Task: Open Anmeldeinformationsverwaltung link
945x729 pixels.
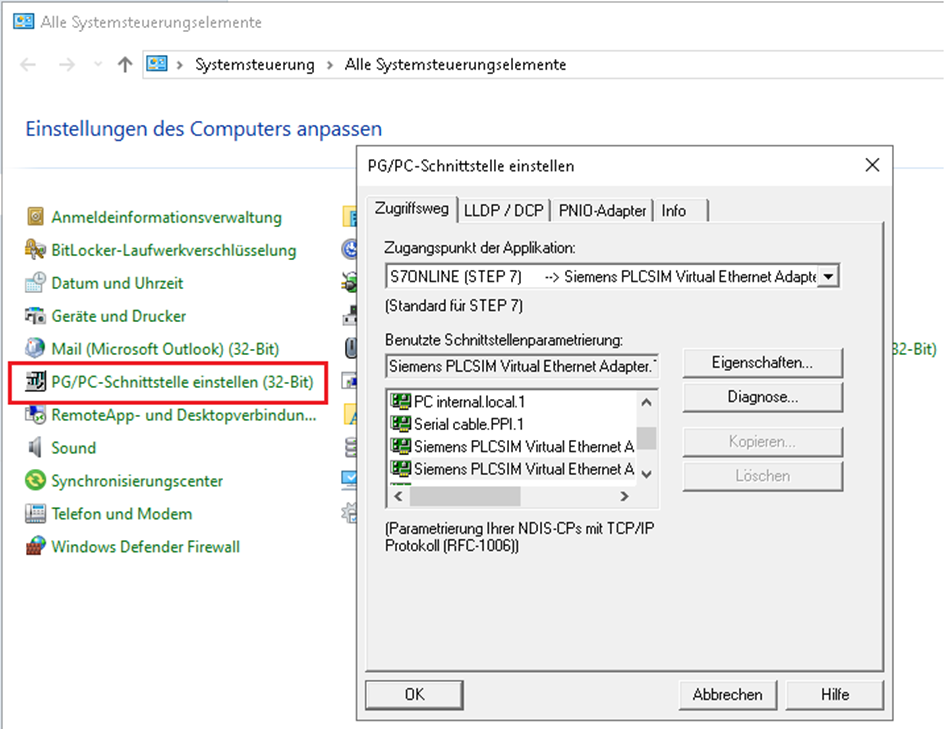Action: point(166,217)
